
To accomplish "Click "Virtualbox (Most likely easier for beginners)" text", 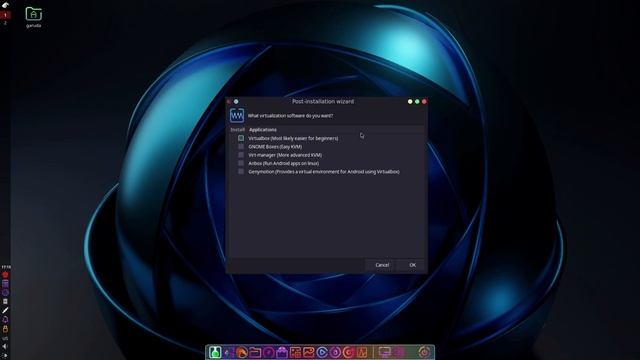I will click(293, 138).
